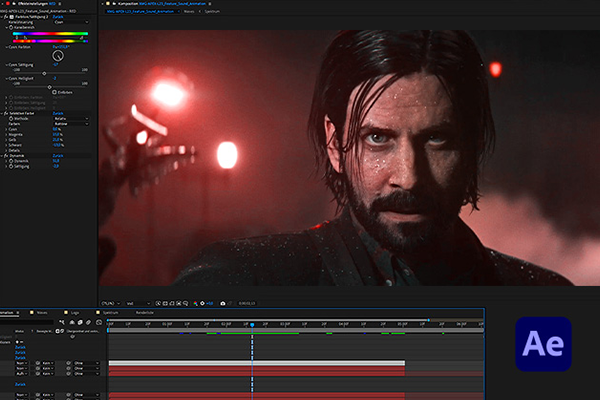Click the Cyan Helligkeit slider handle
The image size is (600, 400).
point(49,87)
